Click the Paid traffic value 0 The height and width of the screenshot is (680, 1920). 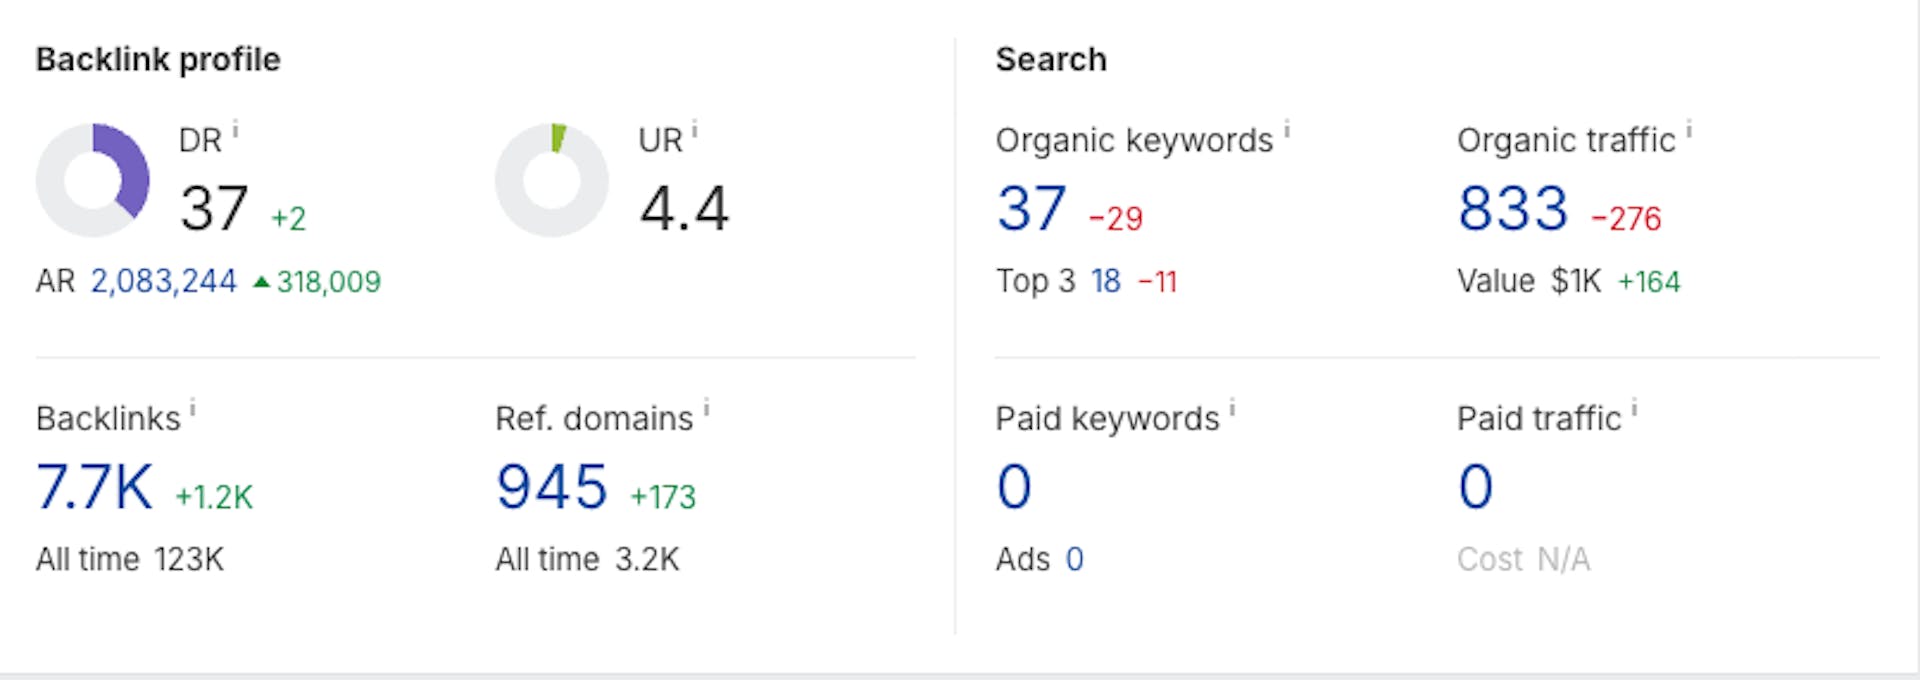[1475, 487]
